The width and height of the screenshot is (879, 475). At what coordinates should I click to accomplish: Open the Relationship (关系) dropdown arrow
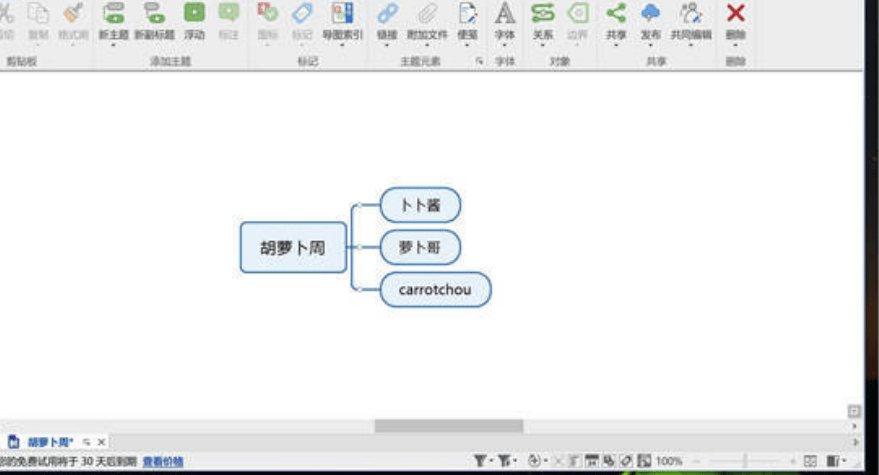543,45
